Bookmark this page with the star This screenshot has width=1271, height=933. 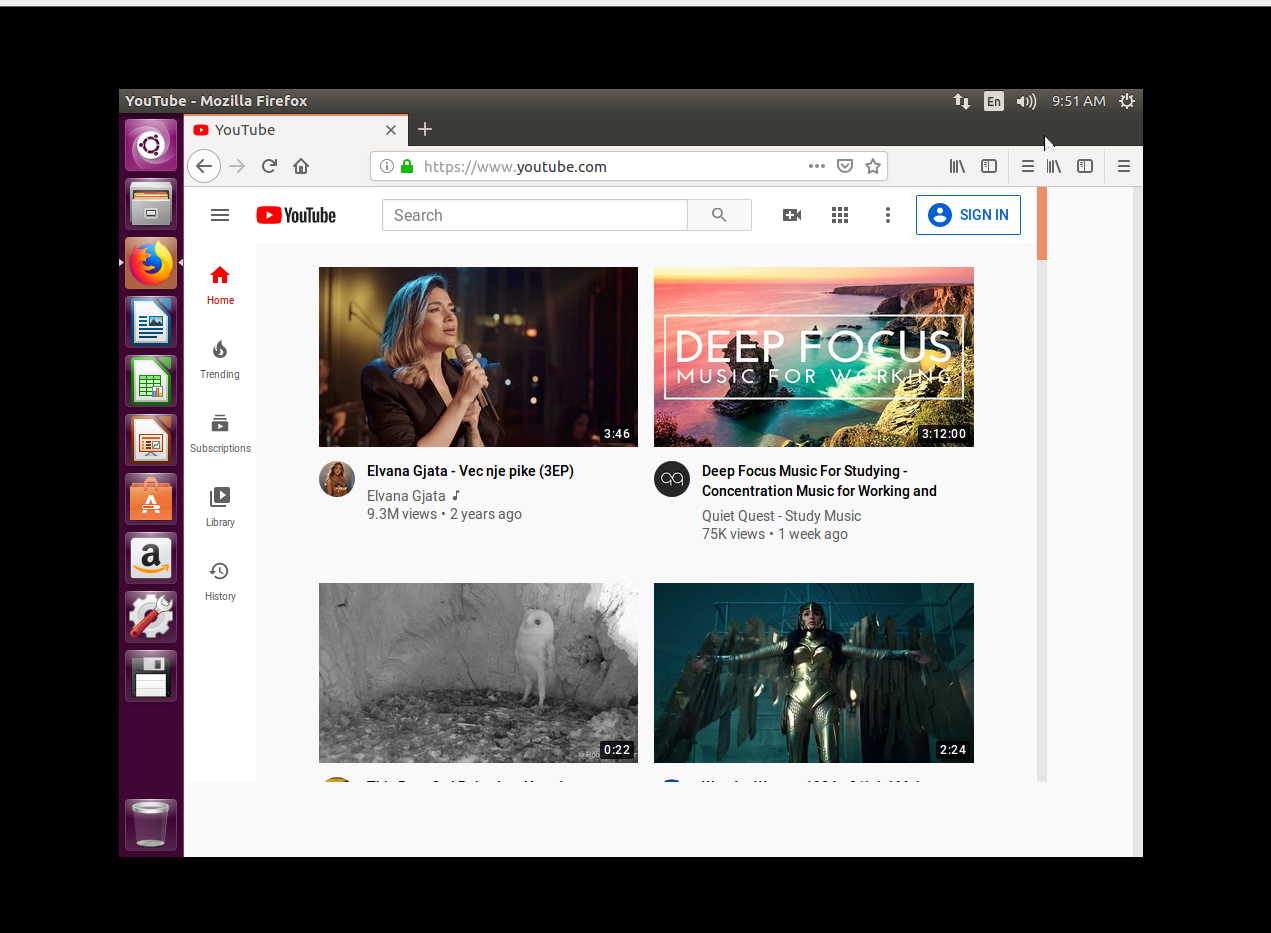873,166
